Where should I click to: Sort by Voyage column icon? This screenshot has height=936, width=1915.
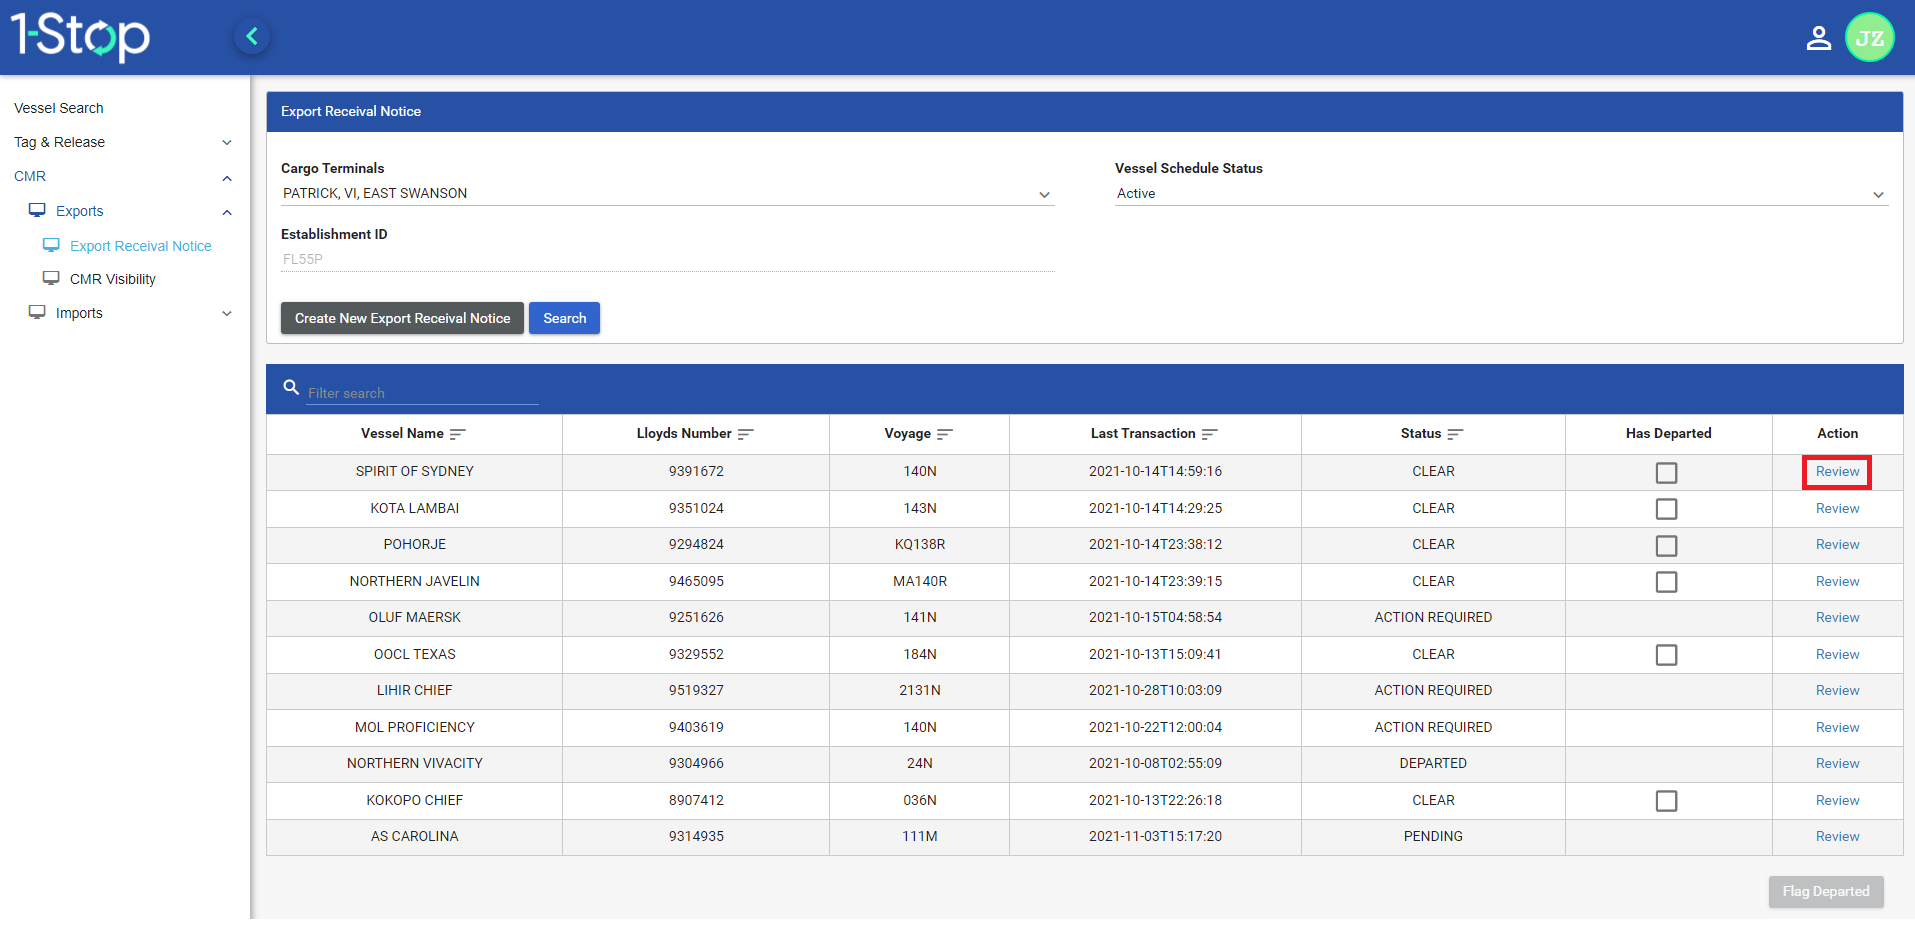[944, 434]
